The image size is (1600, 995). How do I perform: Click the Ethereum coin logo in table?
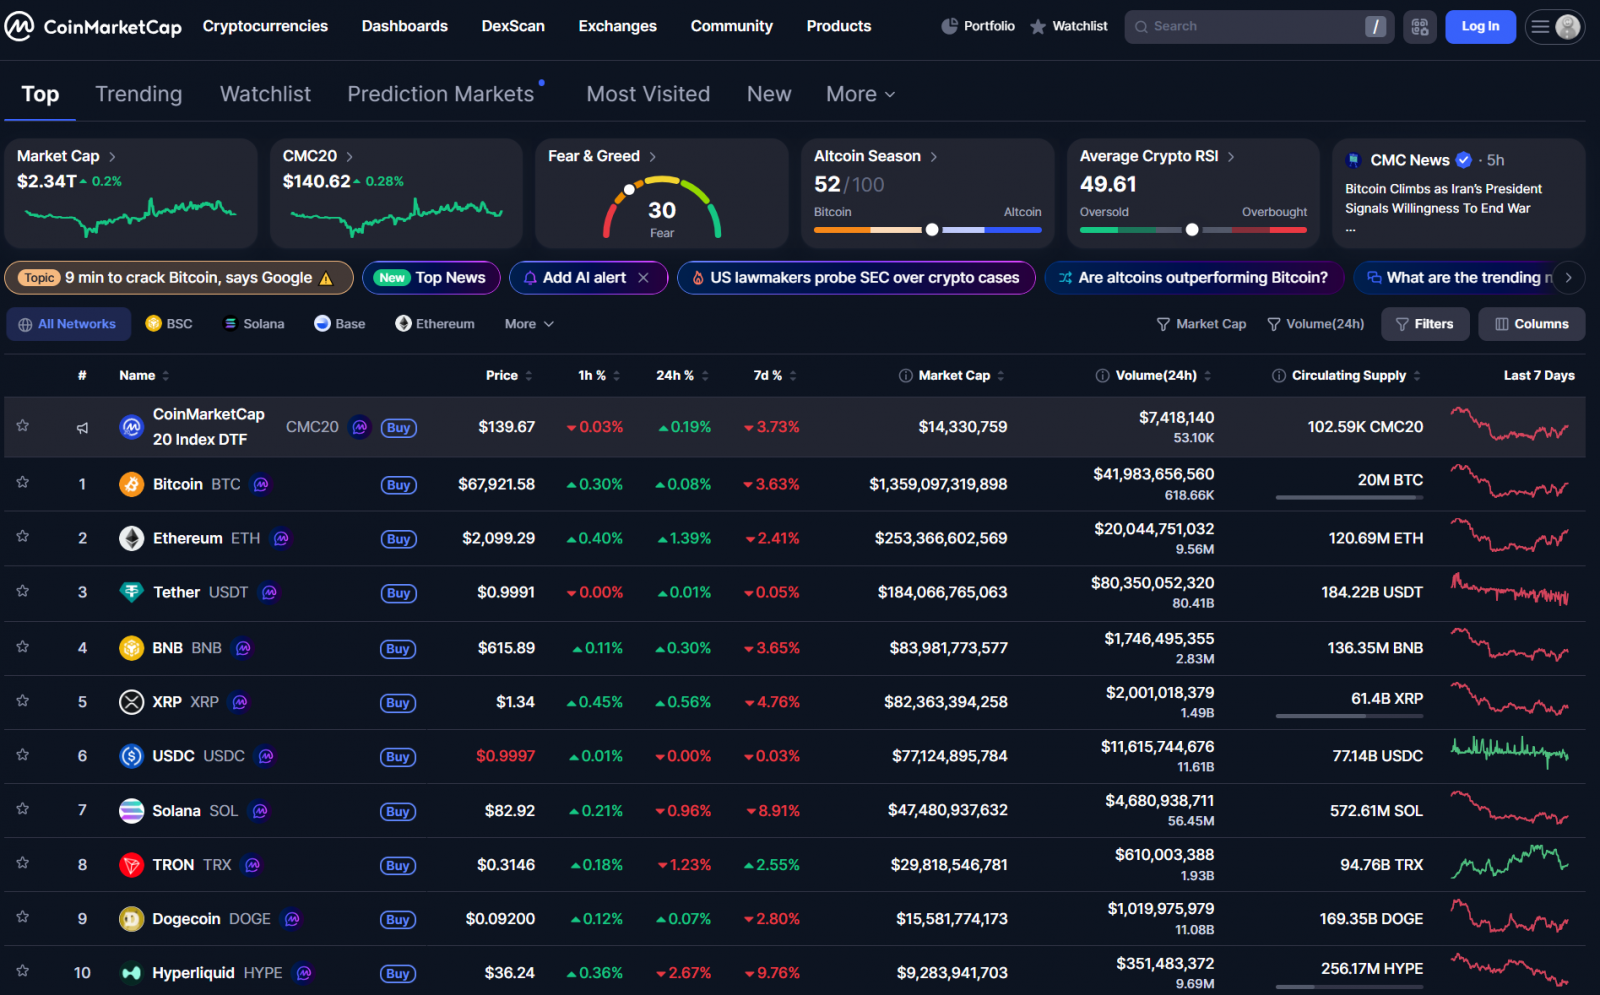pos(131,538)
